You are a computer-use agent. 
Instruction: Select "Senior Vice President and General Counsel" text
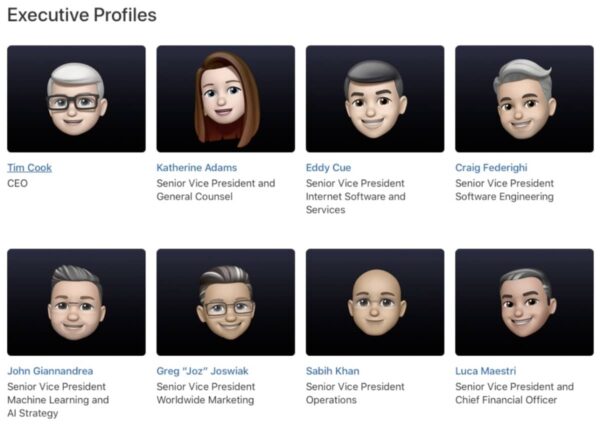pos(216,190)
